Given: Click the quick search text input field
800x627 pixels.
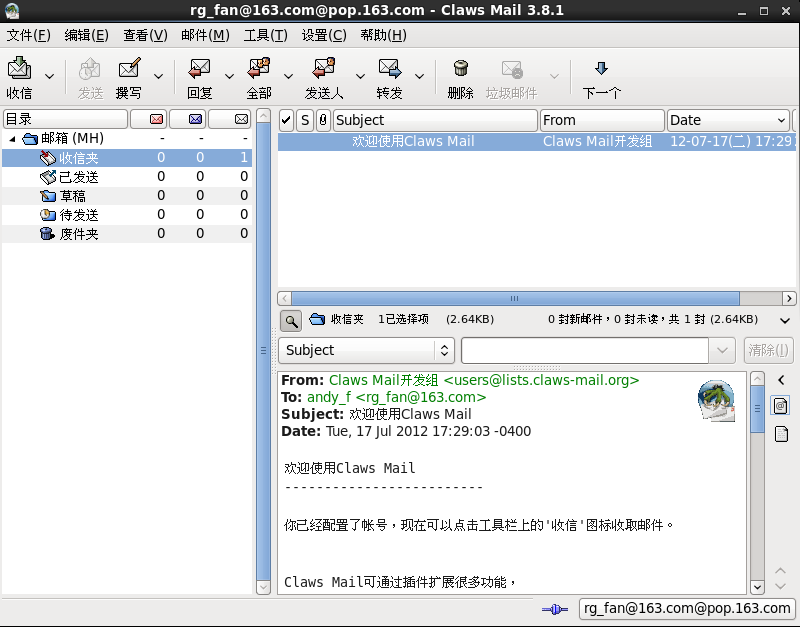Looking at the screenshot, I should (x=585, y=350).
